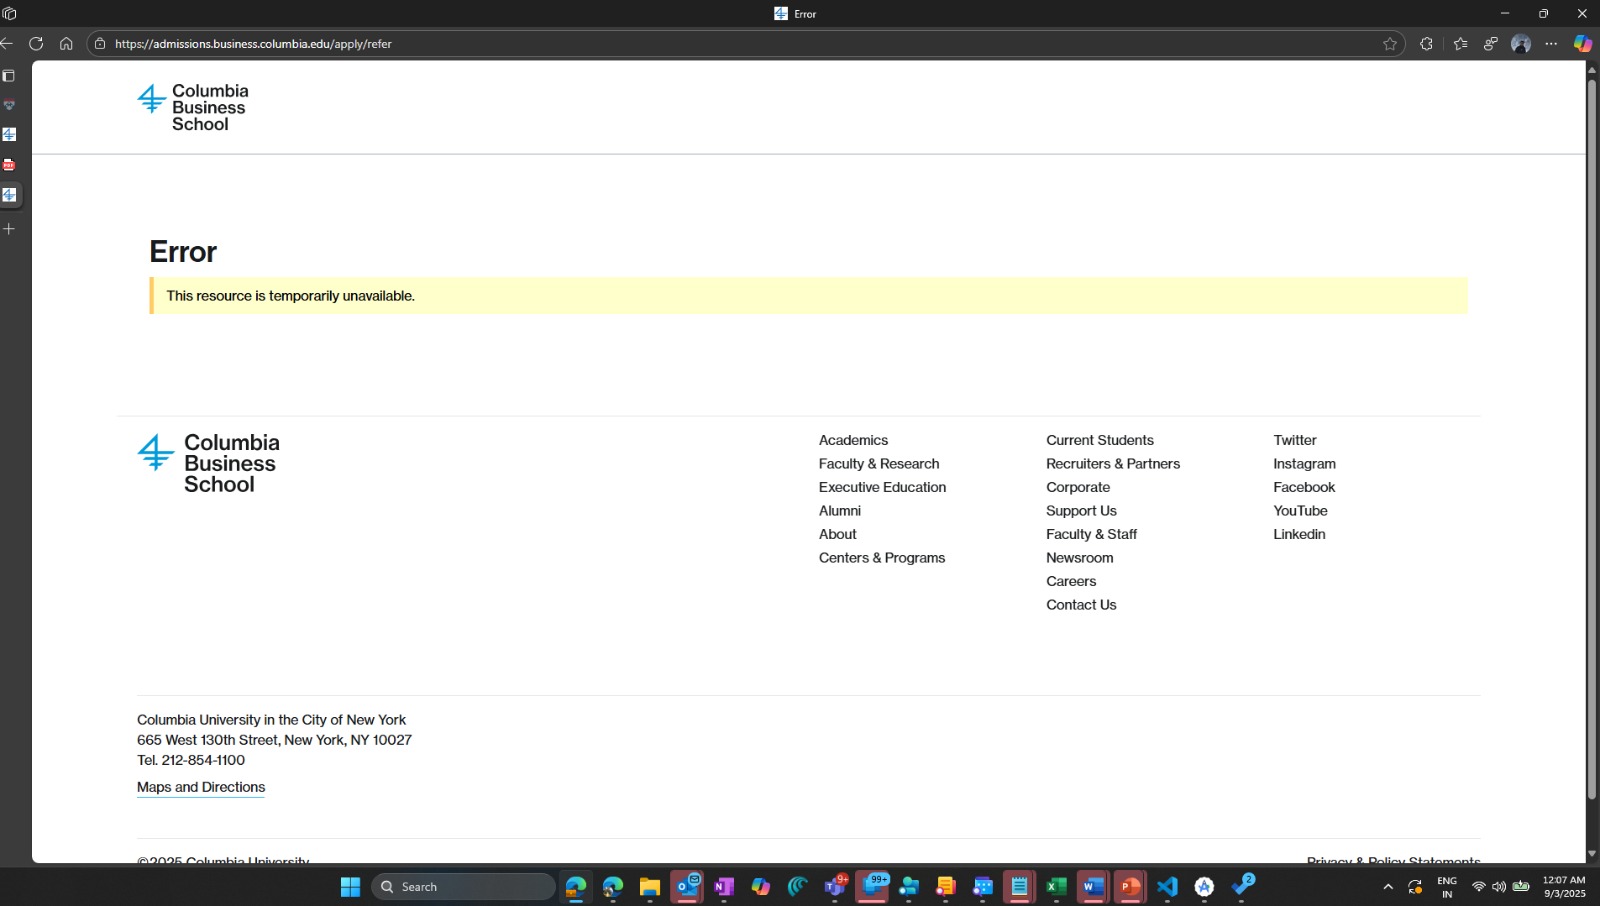
Task: Expand the vertical tabs pane
Action: coord(9,76)
